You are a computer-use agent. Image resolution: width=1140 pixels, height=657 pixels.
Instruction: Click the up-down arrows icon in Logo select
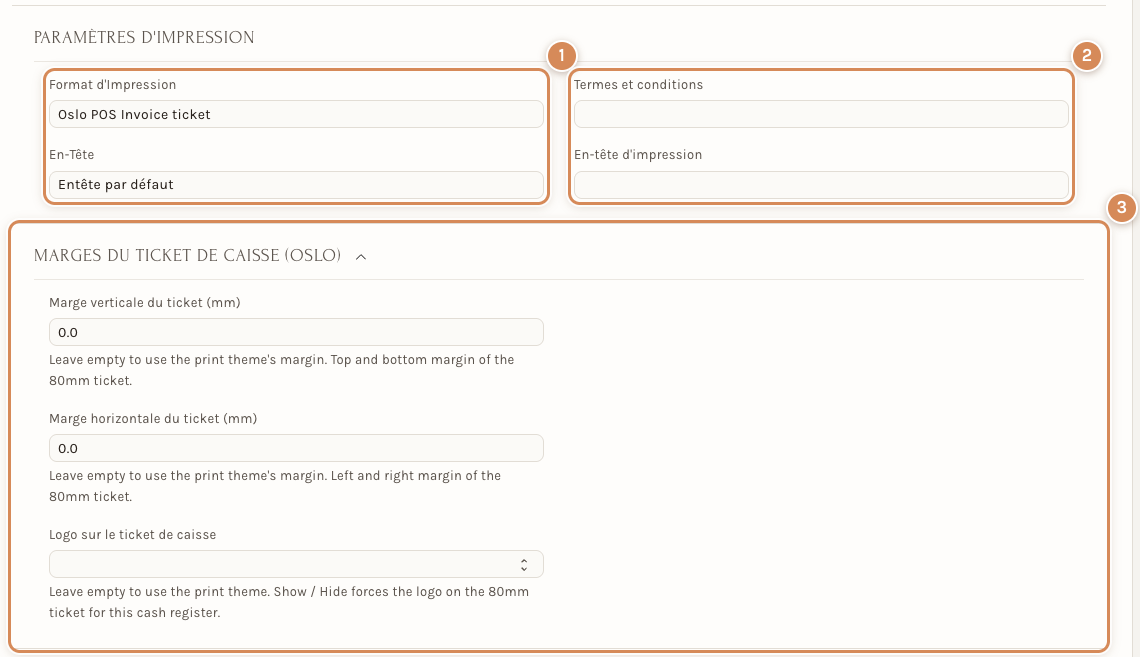tap(523, 565)
